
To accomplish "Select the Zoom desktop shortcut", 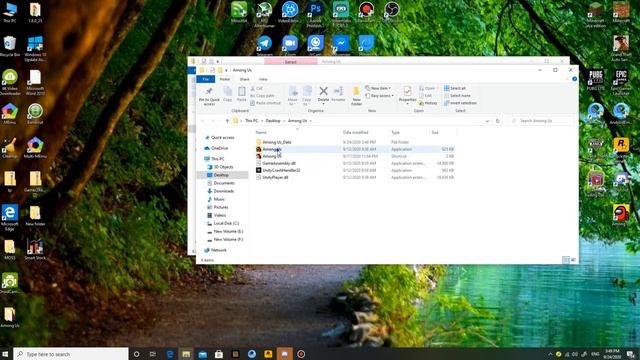I will [x=290, y=45].
